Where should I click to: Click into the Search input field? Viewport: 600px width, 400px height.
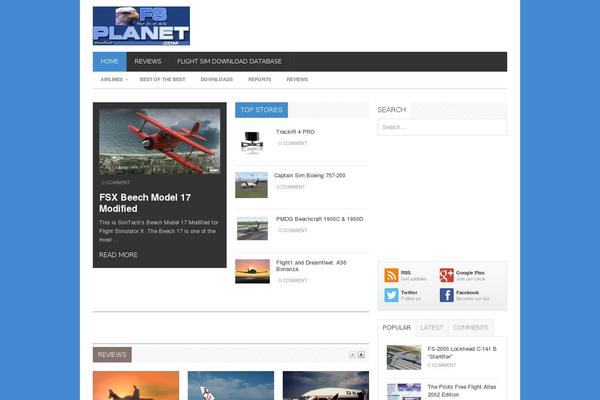click(442, 127)
